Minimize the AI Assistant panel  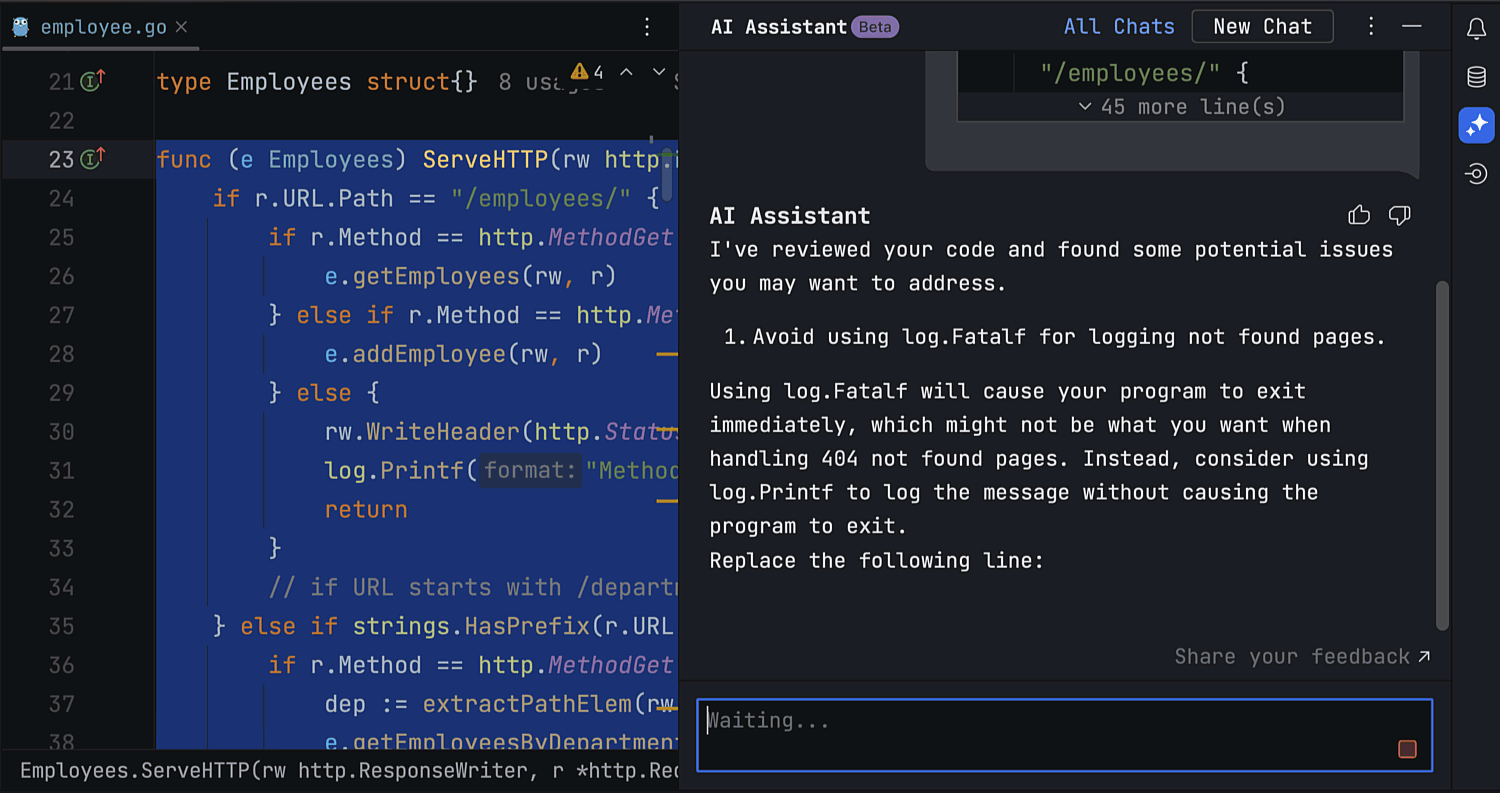1412,27
